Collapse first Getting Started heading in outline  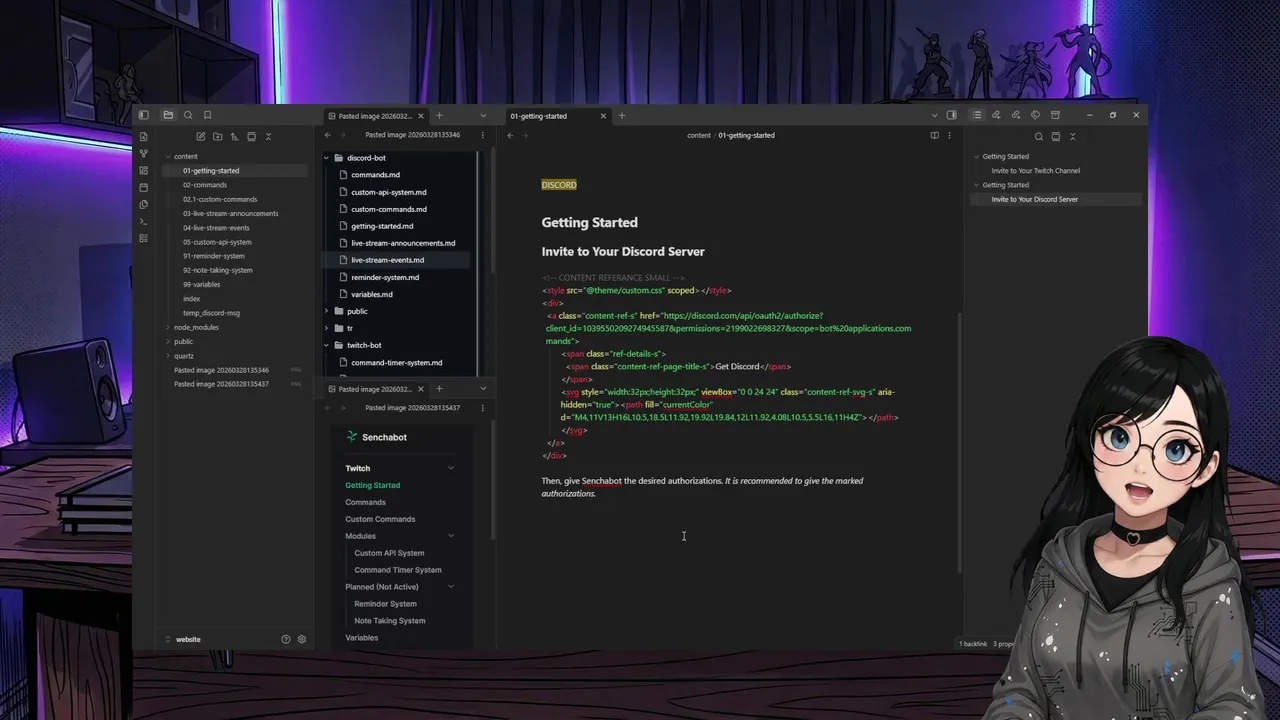[976, 156]
